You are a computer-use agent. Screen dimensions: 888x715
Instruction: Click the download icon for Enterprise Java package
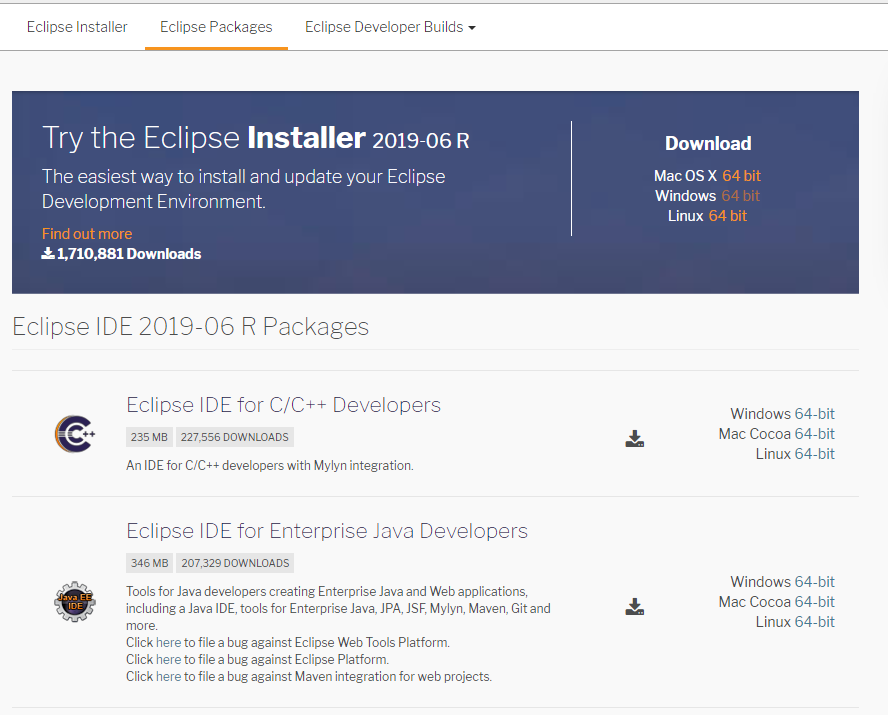635,607
